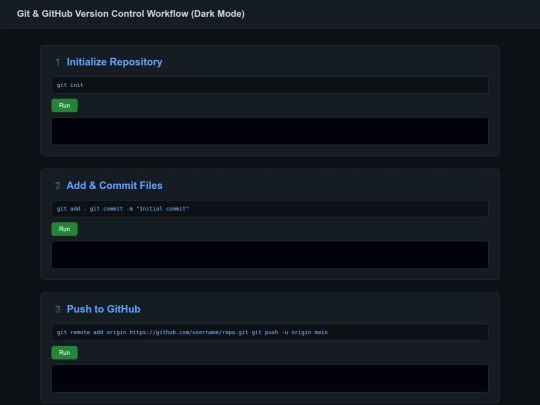Click the git add and commit code box
The width and height of the screenshot is (540, 405).
point(270,209)
